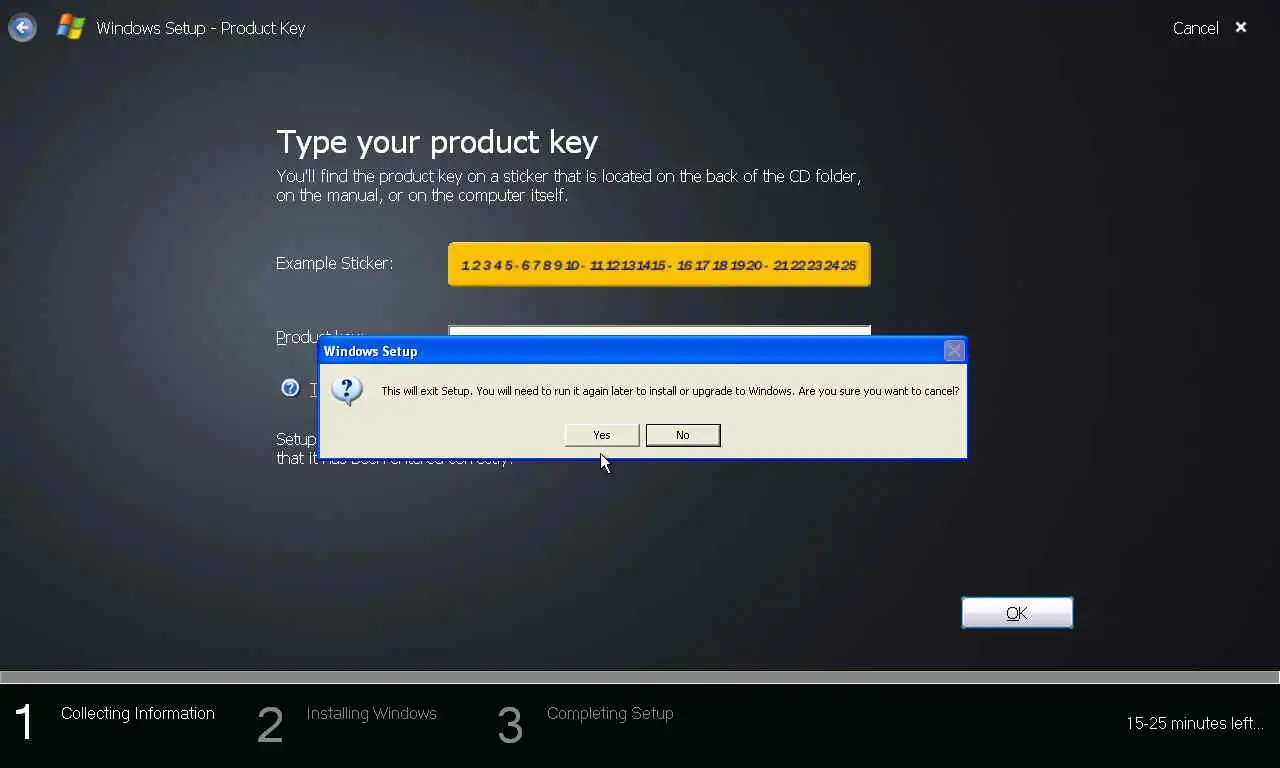1280x768 pixels.
Task: Click the Installing Windows step label
Action: click(x=372, y=713)
